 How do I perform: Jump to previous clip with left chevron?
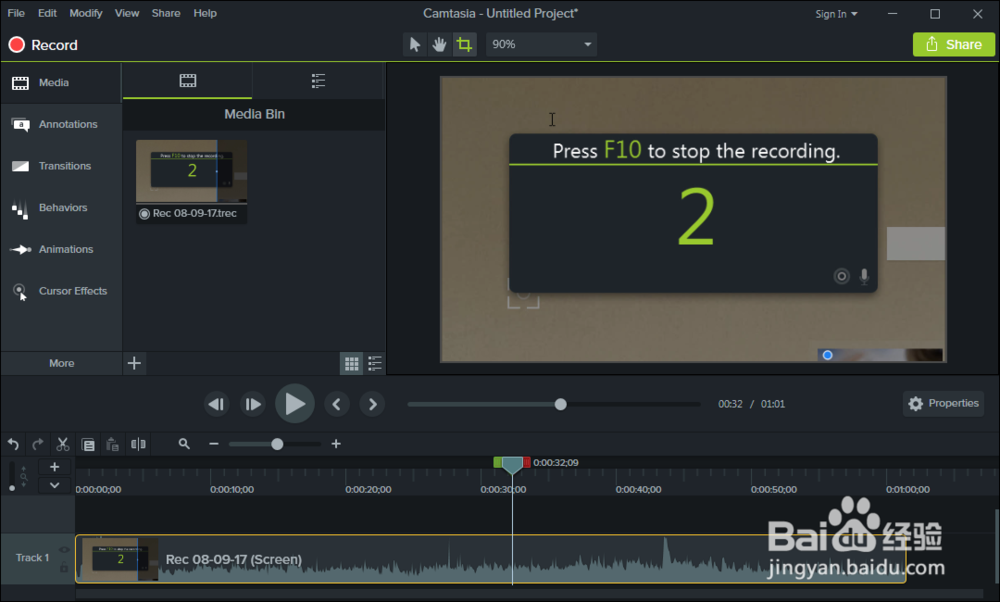tap(336, 404)
